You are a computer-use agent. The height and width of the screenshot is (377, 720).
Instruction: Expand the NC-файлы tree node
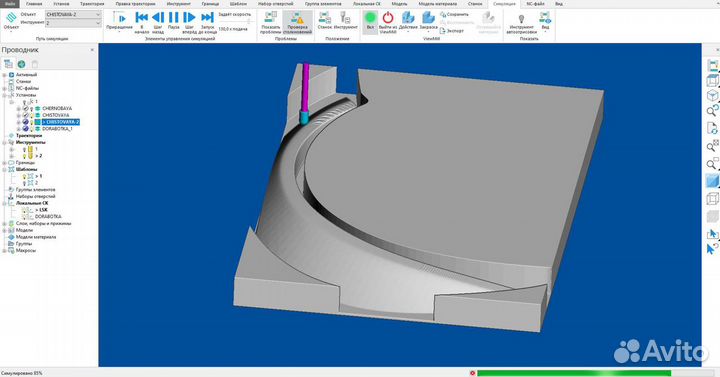[5, 88]
